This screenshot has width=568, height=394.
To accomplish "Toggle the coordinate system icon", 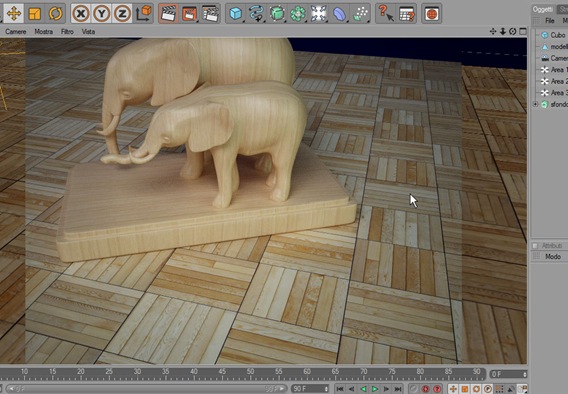I will point(143,14).
